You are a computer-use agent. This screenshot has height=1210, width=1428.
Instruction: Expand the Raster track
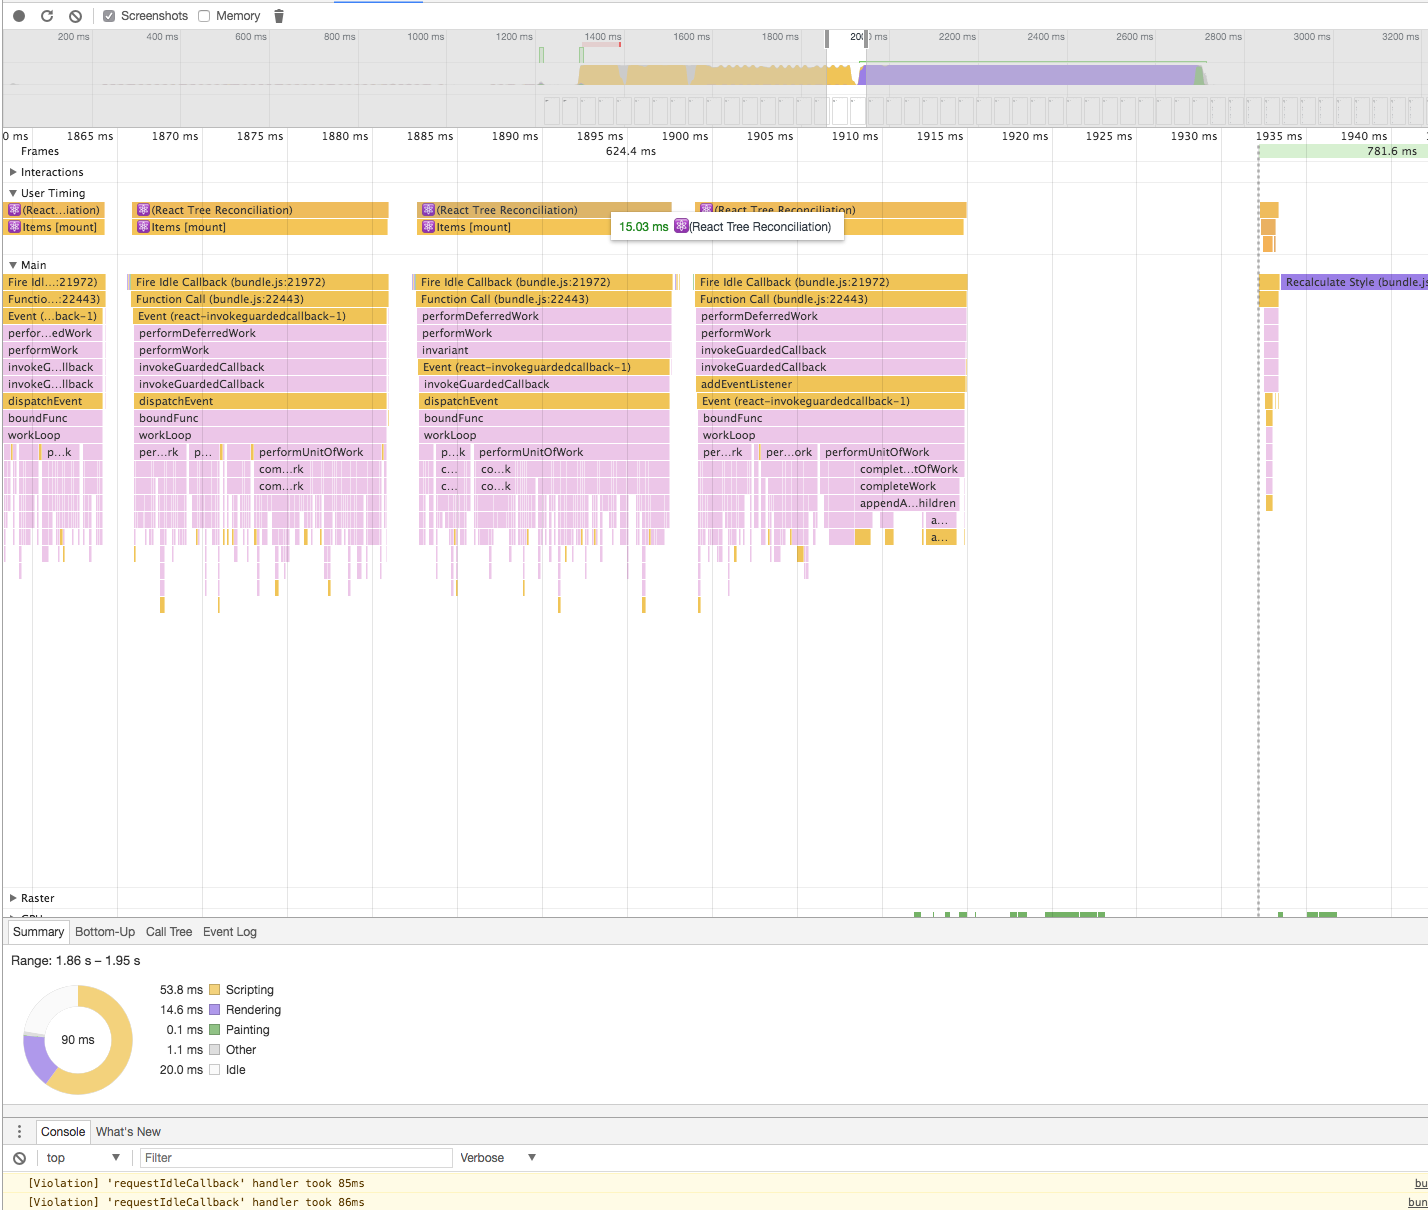[x=13, y=898]
